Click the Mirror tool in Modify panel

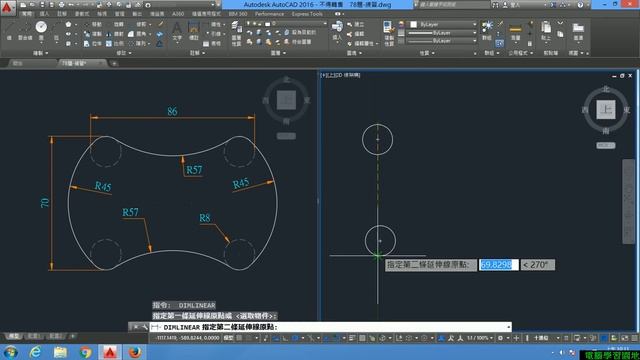click(x=115, y=34)
